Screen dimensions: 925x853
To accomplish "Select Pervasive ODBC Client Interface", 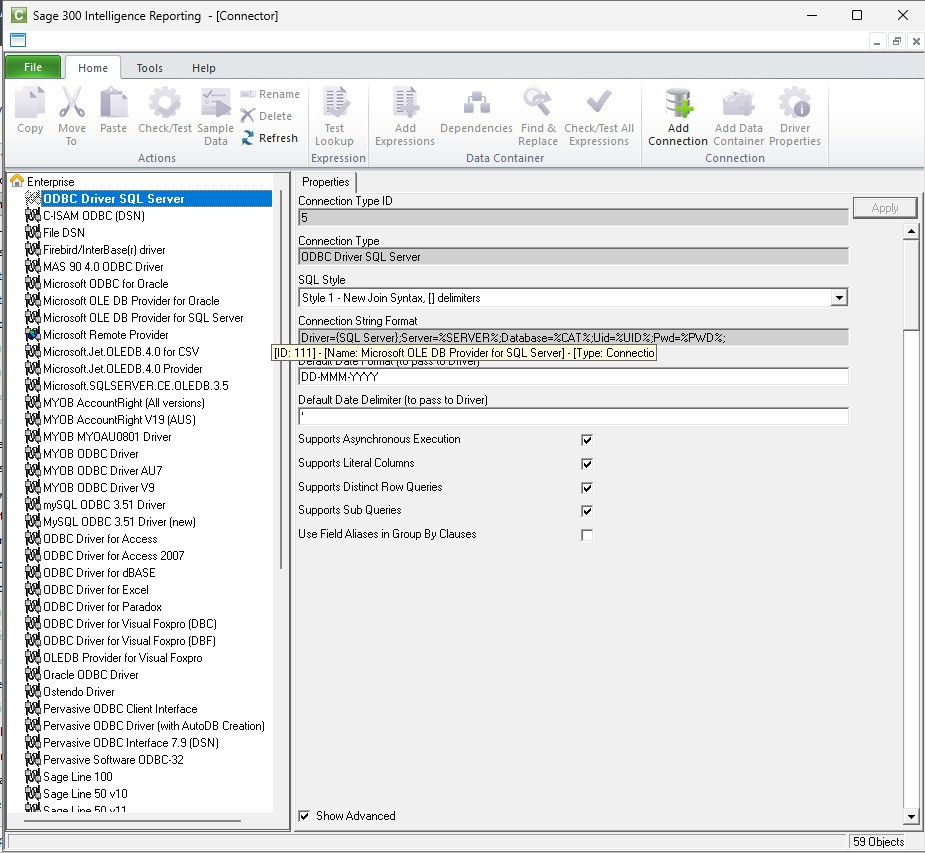I will (x=120, y=709).
